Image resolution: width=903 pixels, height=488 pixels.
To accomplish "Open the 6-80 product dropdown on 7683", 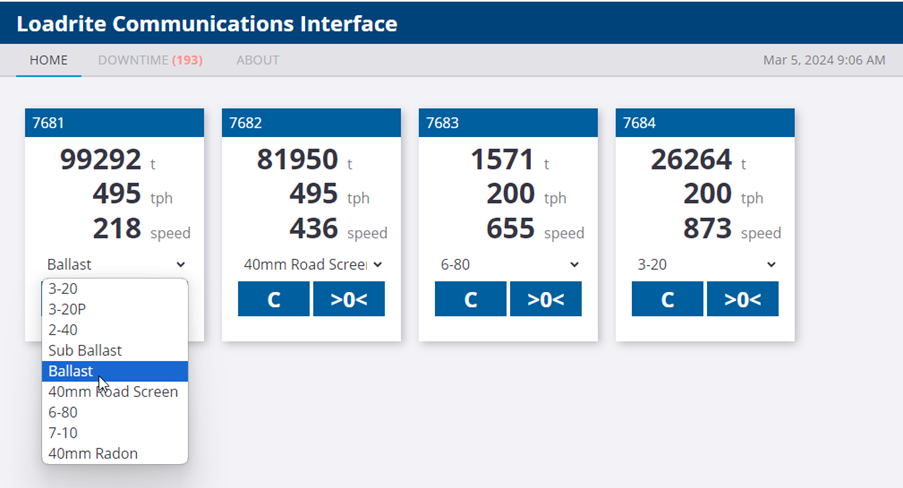I will (x=509, y=264).
